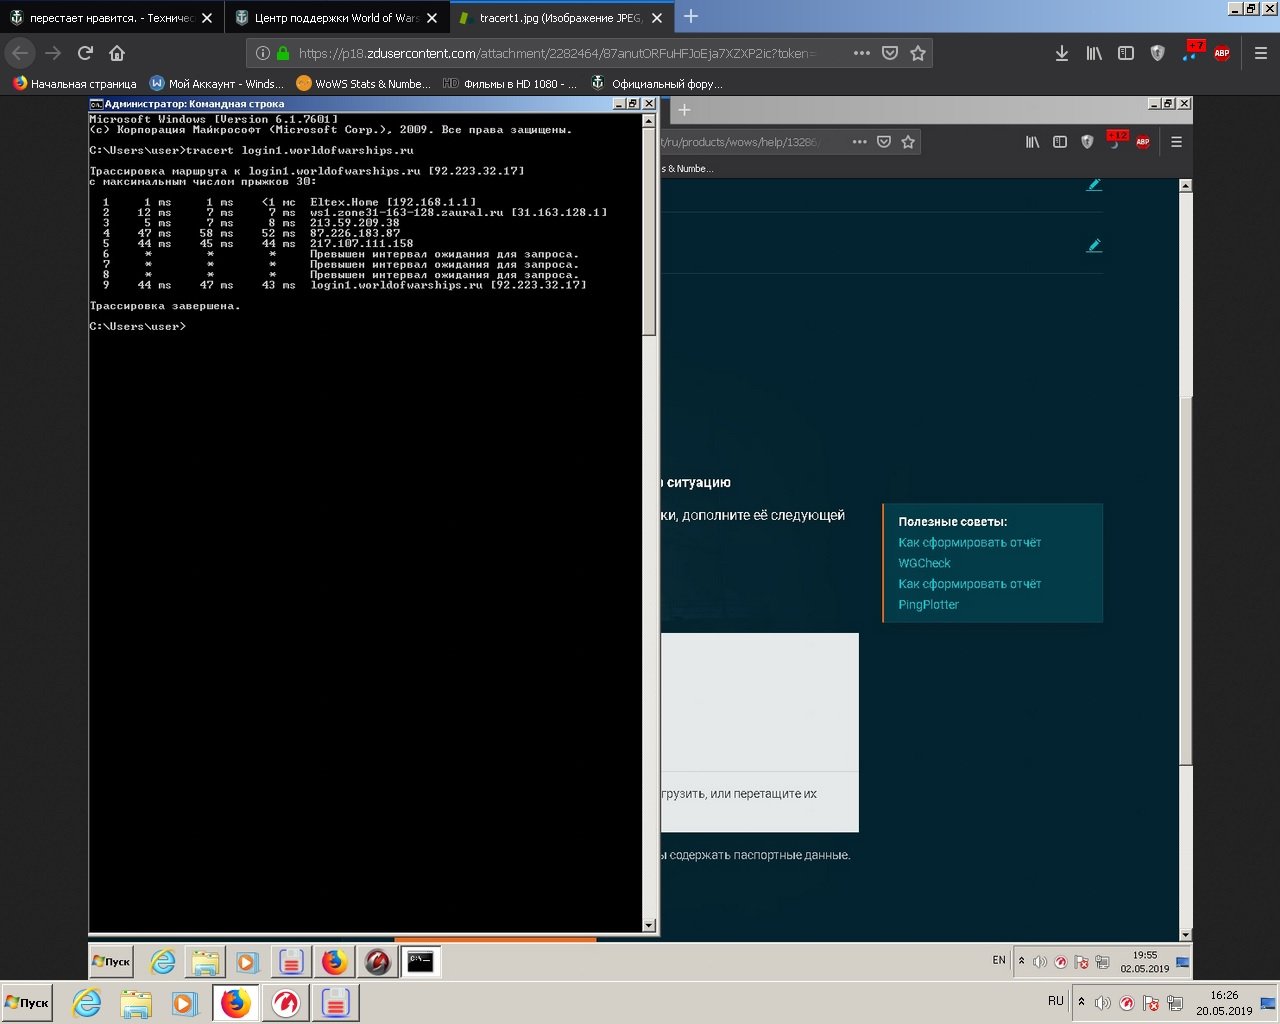Toggle the Firefox sidebar icon
Viewport: 1280px width, 1024px height.
(1126, 53)
